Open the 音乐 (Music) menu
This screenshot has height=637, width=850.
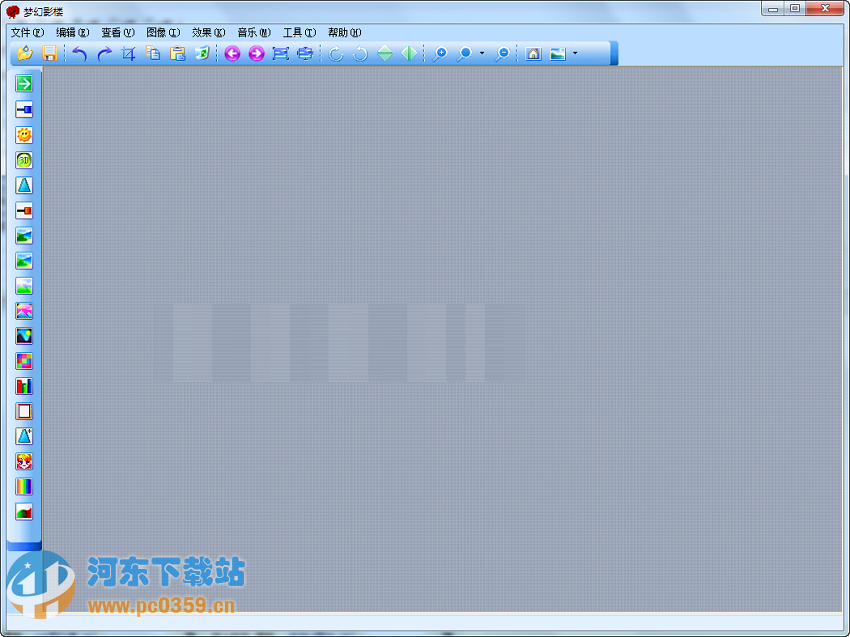pyautogui.click(x=254, y=33)
